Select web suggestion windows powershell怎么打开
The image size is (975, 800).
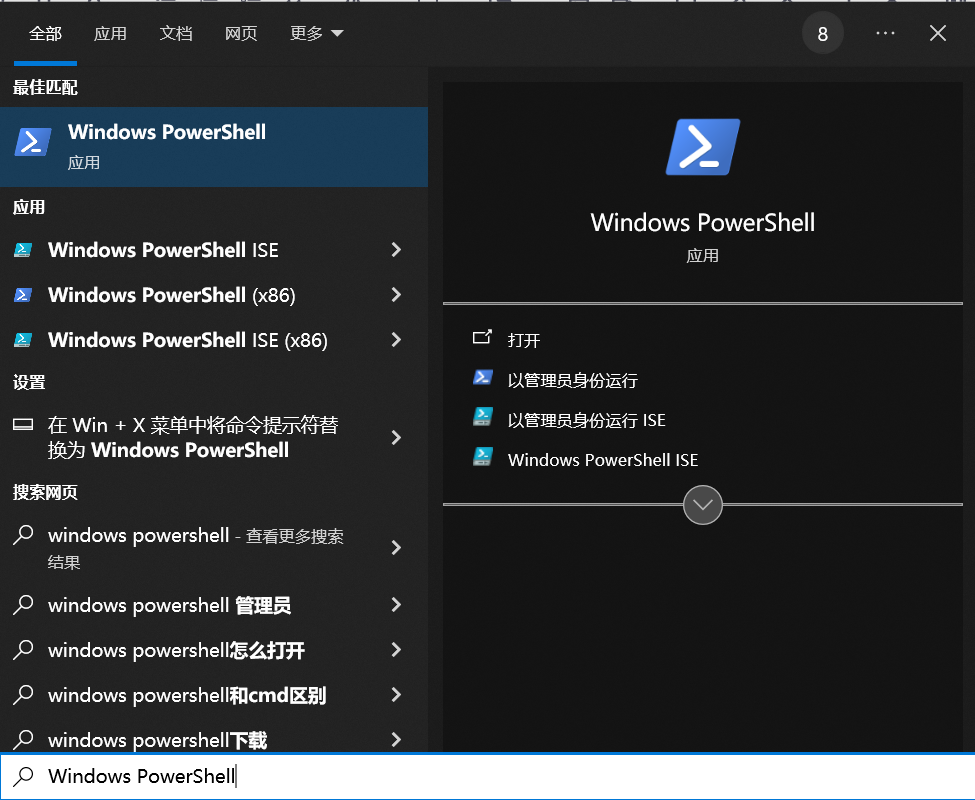click(x=214, y=650)
